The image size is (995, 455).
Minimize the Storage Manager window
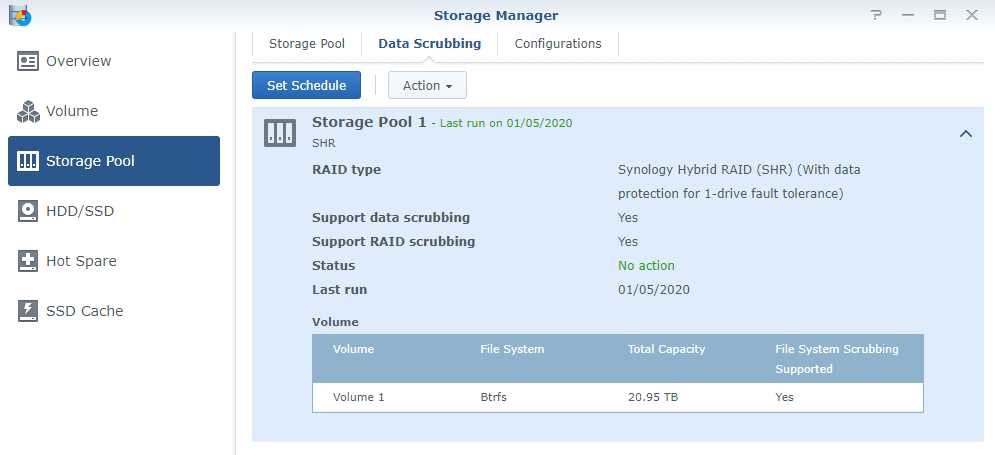pyautogui.click(x=908, y=15)
